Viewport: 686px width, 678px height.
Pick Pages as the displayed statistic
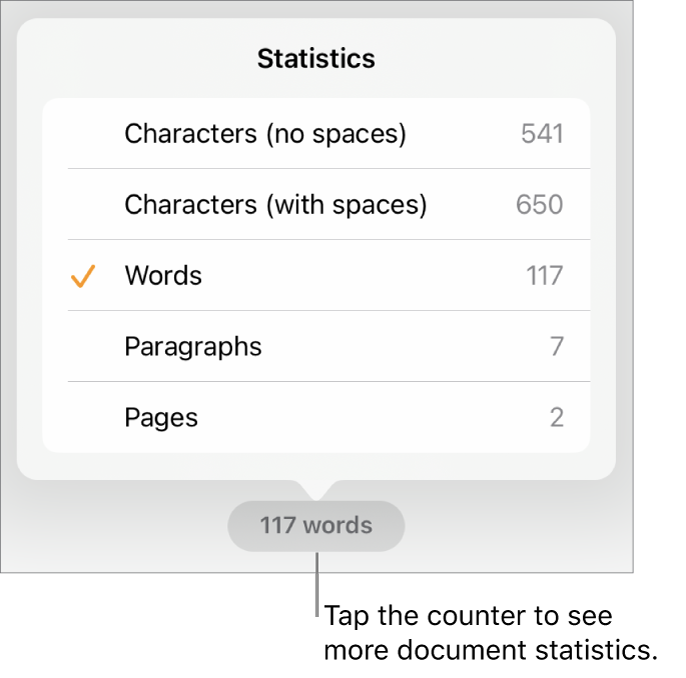161,417
